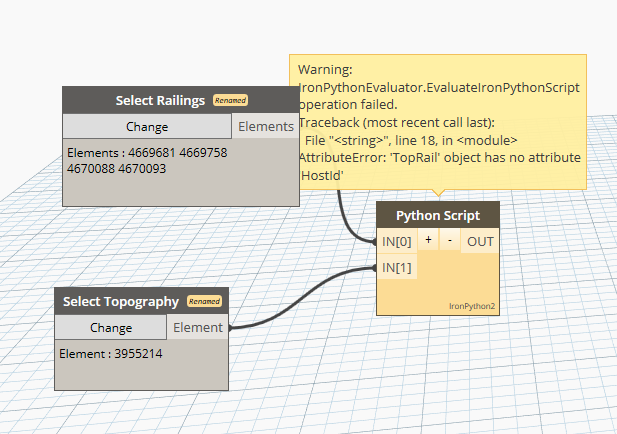The width and height of the screenshot is (617, 434).
Task: Click the Element output port of Select Topography
Action: click(x=198, y=327)
